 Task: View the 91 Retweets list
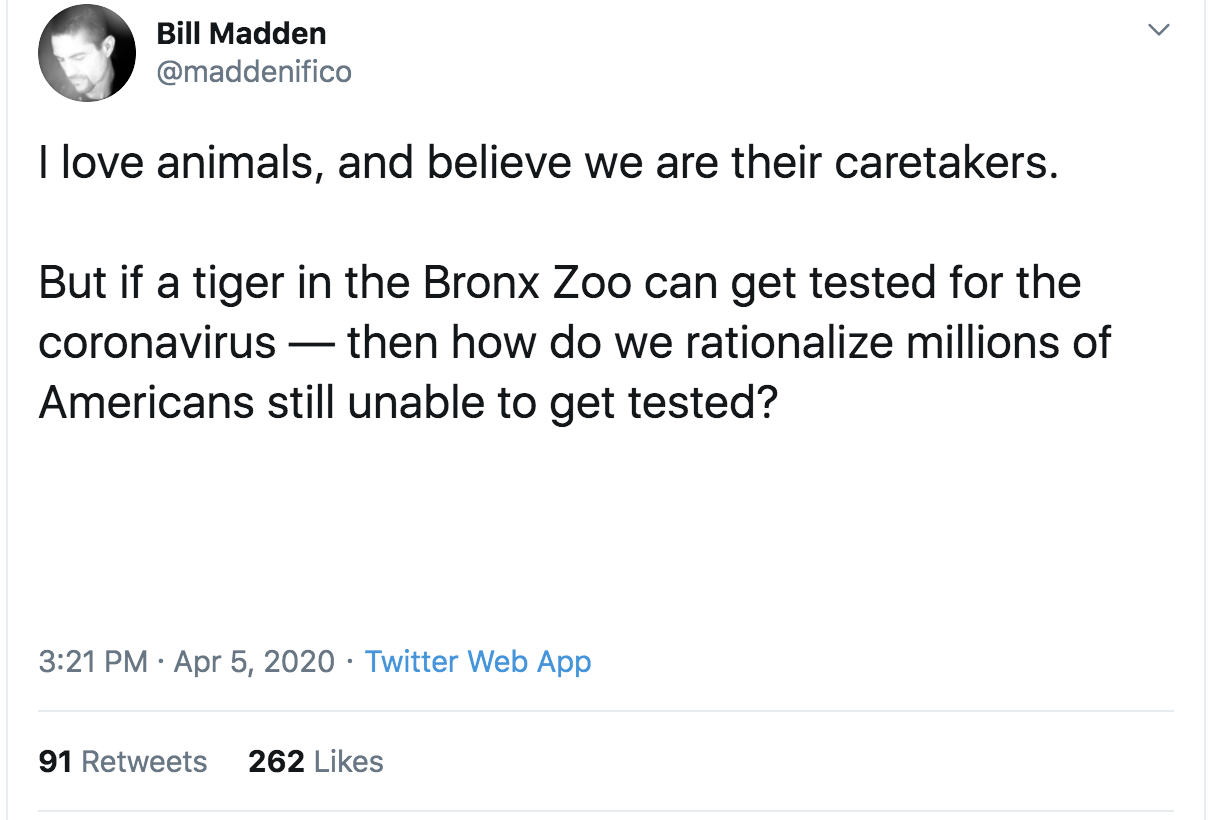pyautogui.click(x=123, y=761)
